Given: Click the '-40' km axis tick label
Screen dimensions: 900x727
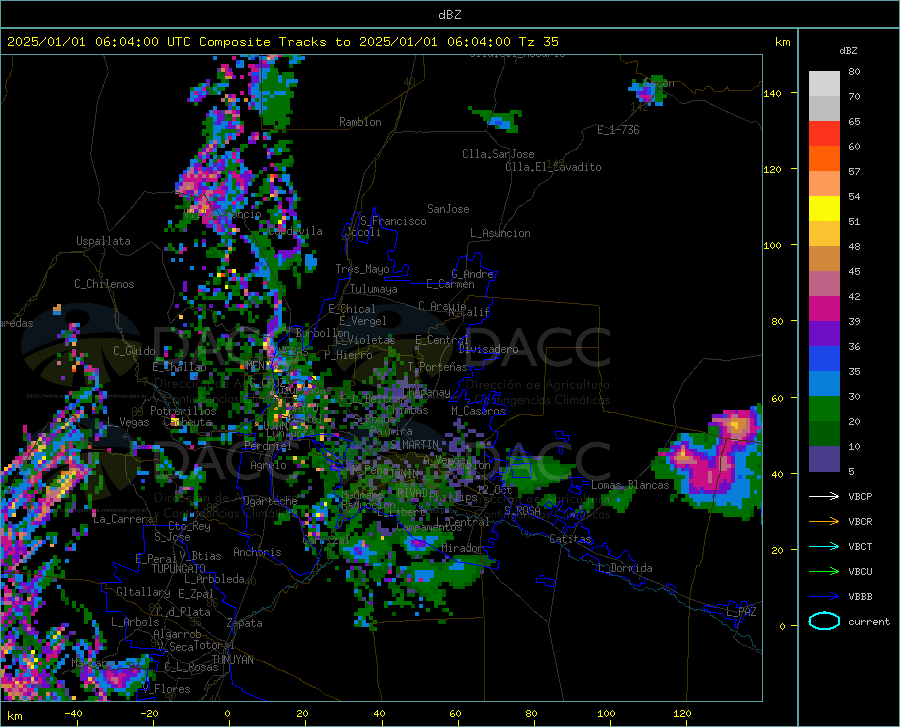Looking at the screenshot, I should pos(73,713).
